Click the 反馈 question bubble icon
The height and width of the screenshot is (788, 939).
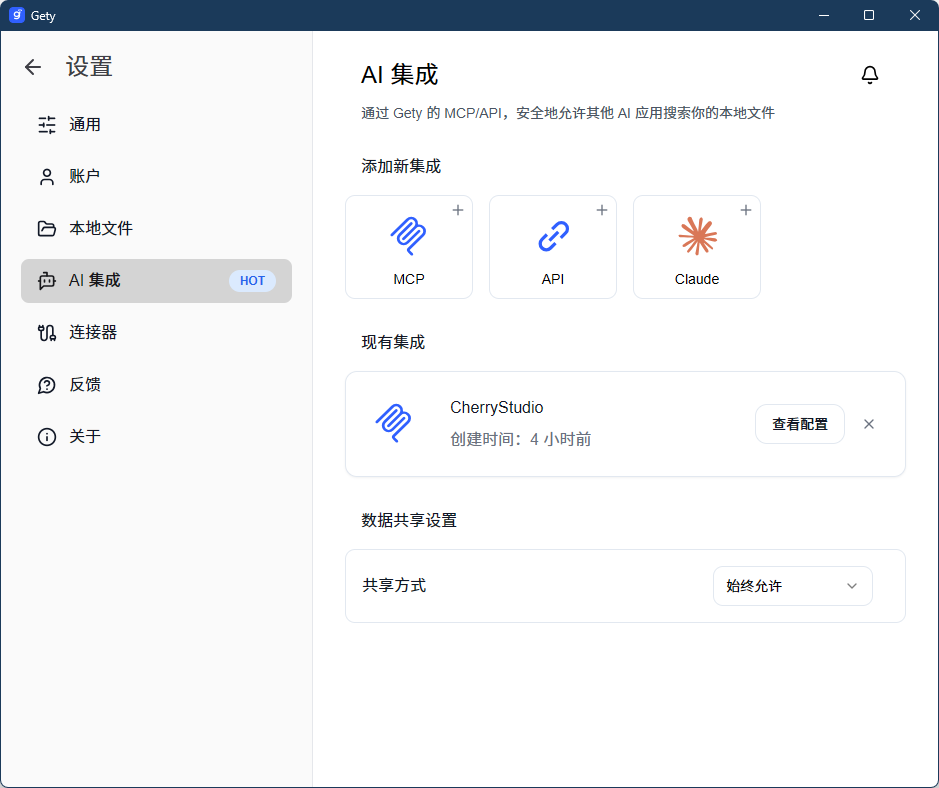[47, 385]
